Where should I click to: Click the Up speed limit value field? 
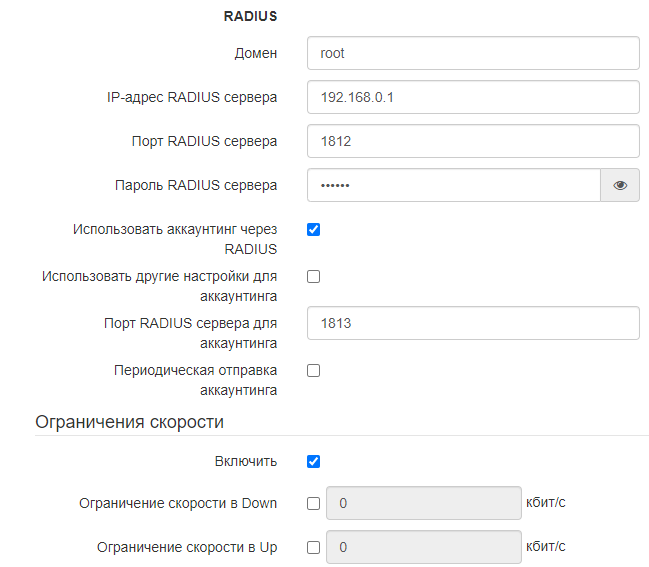pyautogui.click(x=423, y=547)
